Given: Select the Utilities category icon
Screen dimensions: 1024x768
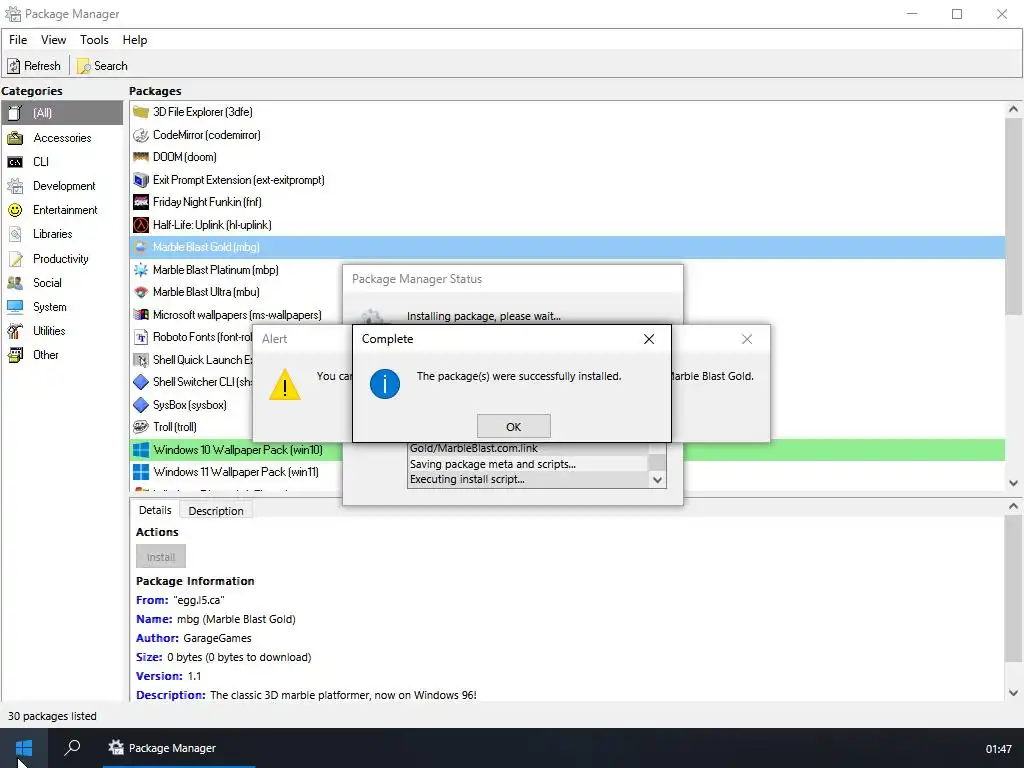Looking at the screenshot, I should 15,331.
